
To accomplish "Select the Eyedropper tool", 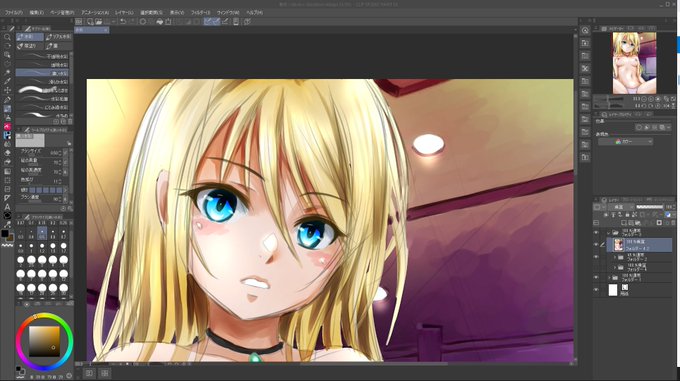I will [x=7, y=81].
